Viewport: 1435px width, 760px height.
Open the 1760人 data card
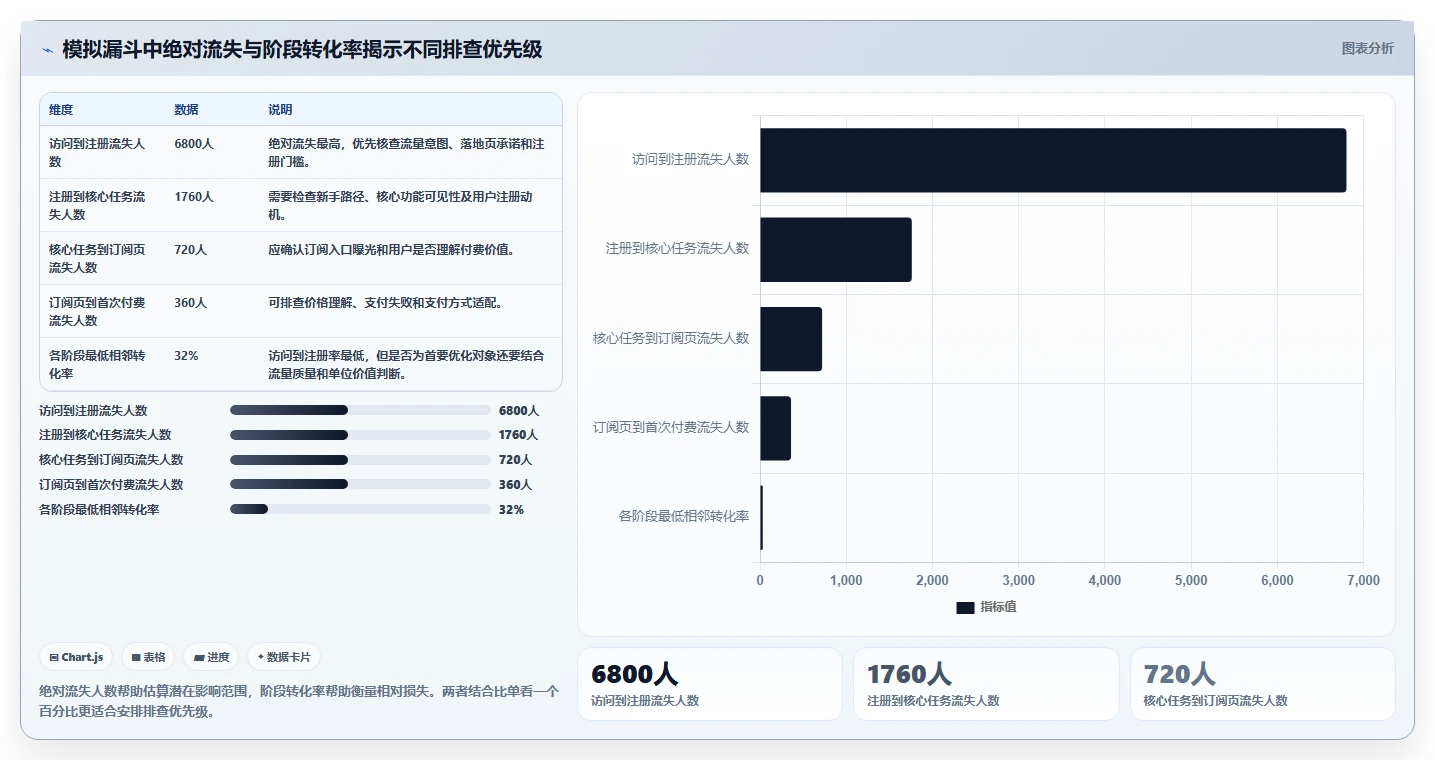coord(986,684)
